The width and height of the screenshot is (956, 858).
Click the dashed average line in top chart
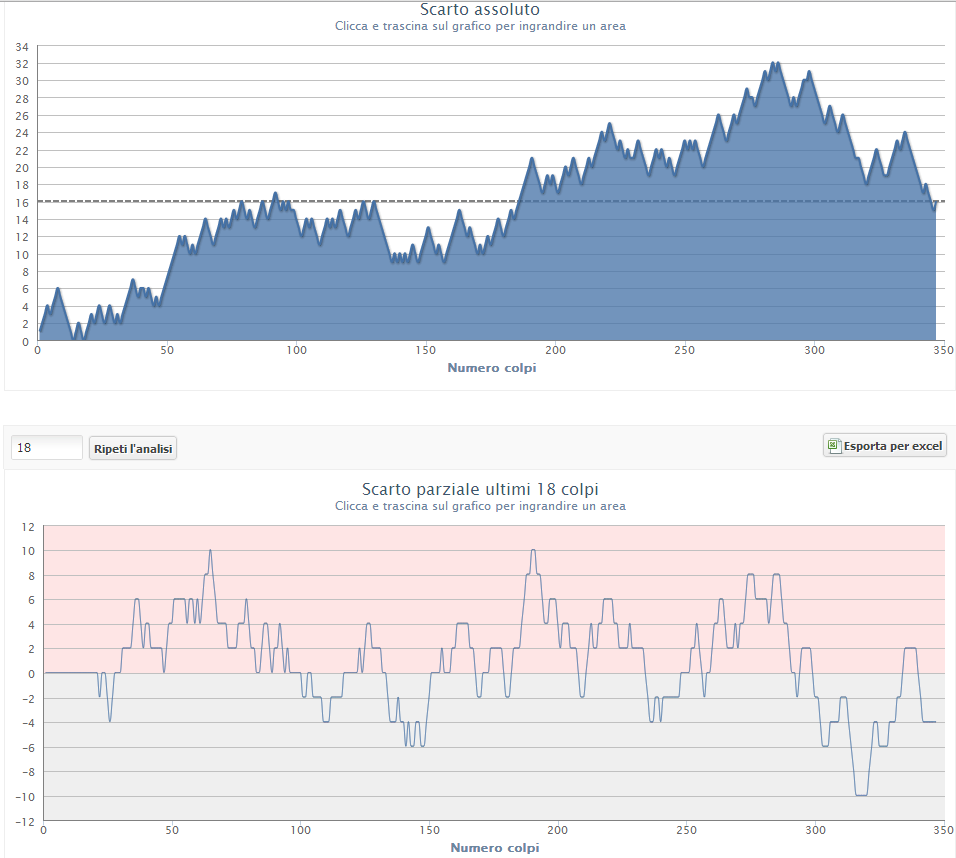click(x=600, y=201)
